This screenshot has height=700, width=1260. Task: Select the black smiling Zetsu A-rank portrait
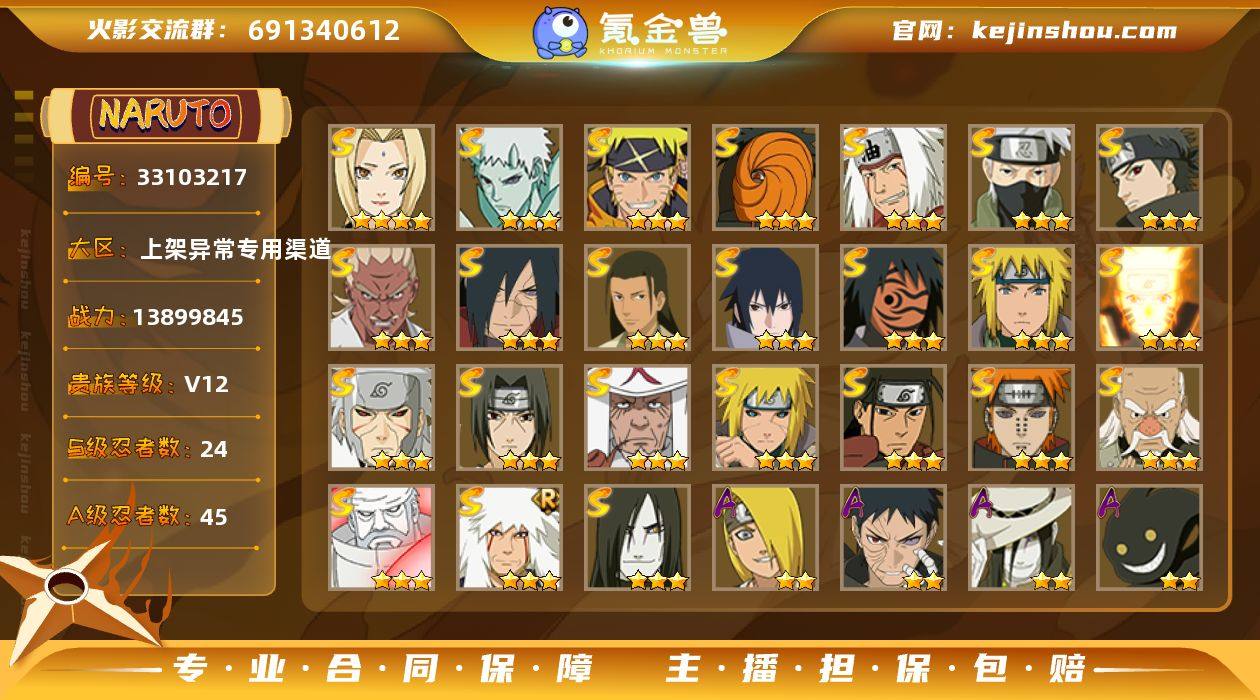[1149, 537]
